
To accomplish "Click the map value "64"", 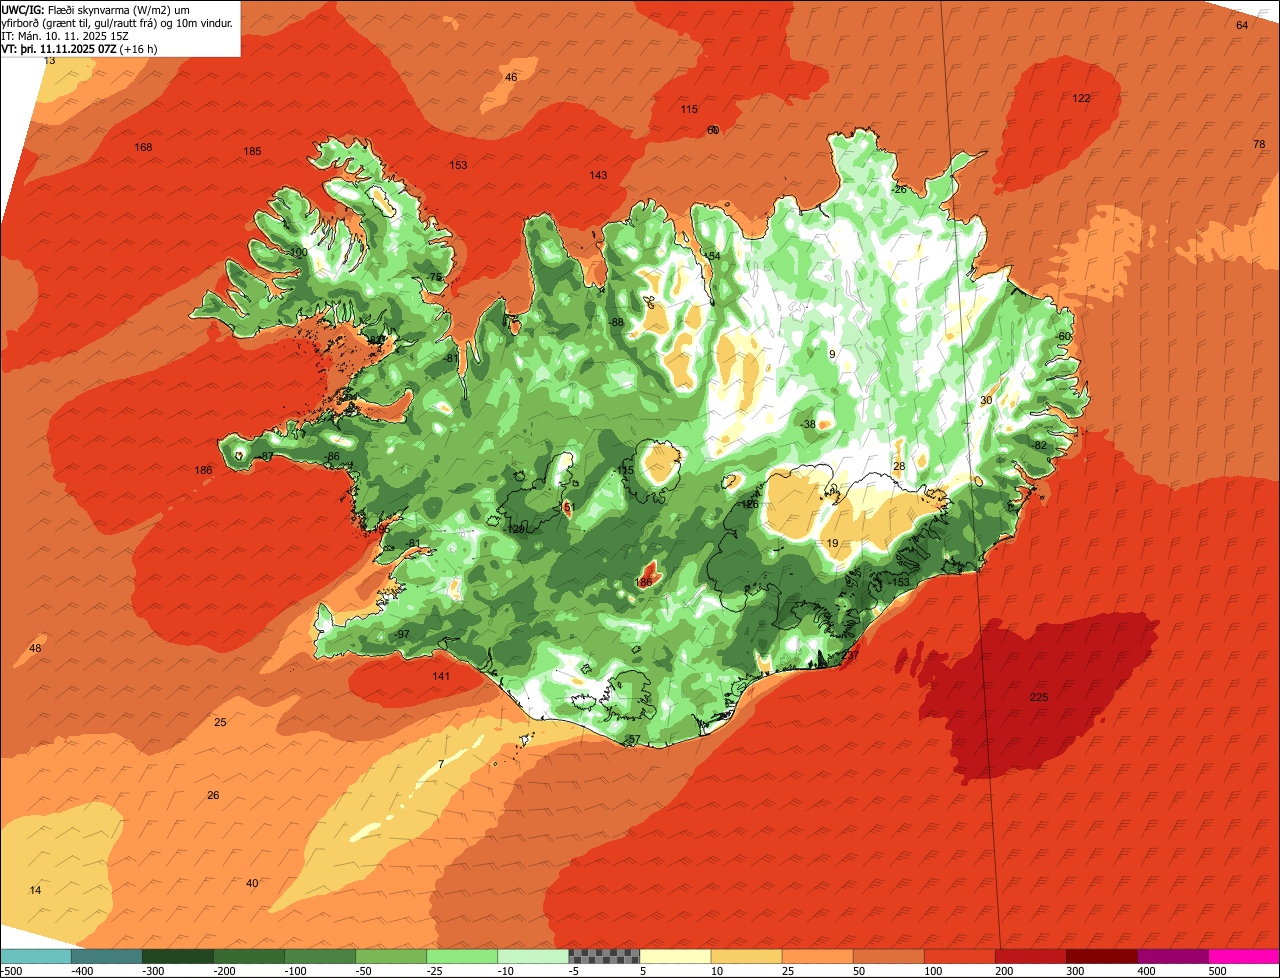I will 1242,25.
